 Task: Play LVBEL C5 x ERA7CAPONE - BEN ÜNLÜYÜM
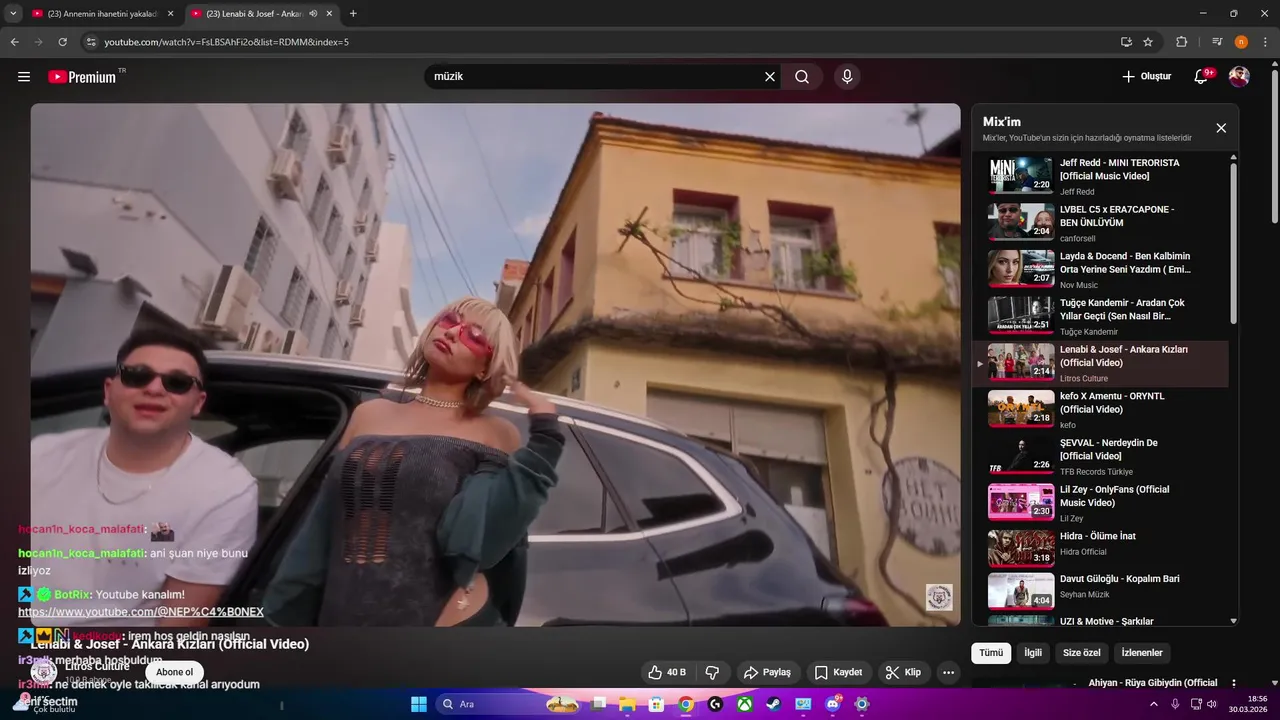[x=1100, y=222]
